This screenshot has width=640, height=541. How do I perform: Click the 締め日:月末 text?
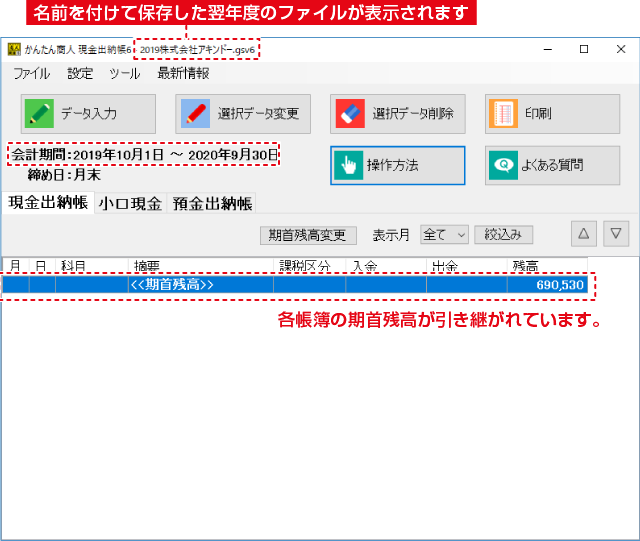click(x=64, y=175)
